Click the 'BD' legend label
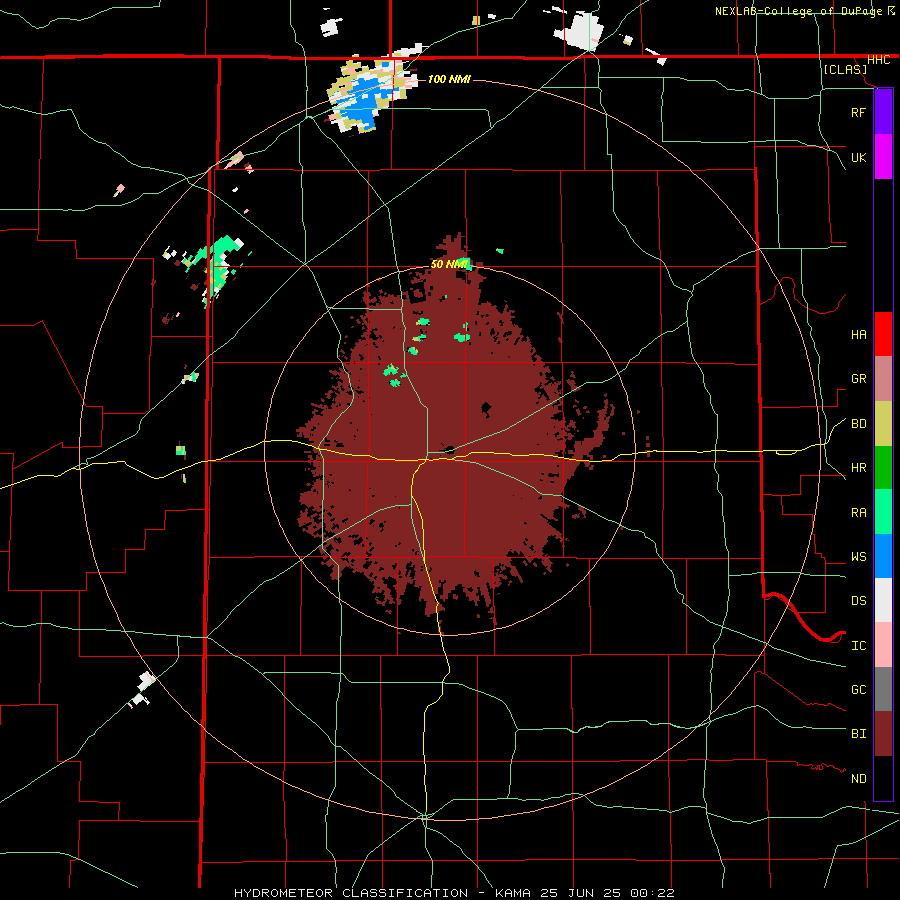Viewport: 900px width, 900px height. click(858, 424)
